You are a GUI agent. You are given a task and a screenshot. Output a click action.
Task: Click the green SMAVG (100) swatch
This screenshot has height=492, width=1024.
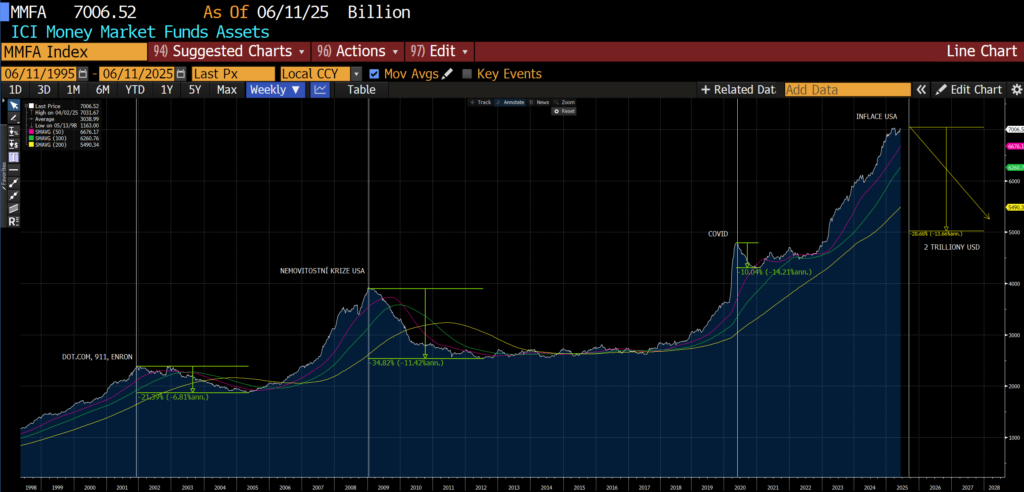pyautogui.click(x=31, y=138)
